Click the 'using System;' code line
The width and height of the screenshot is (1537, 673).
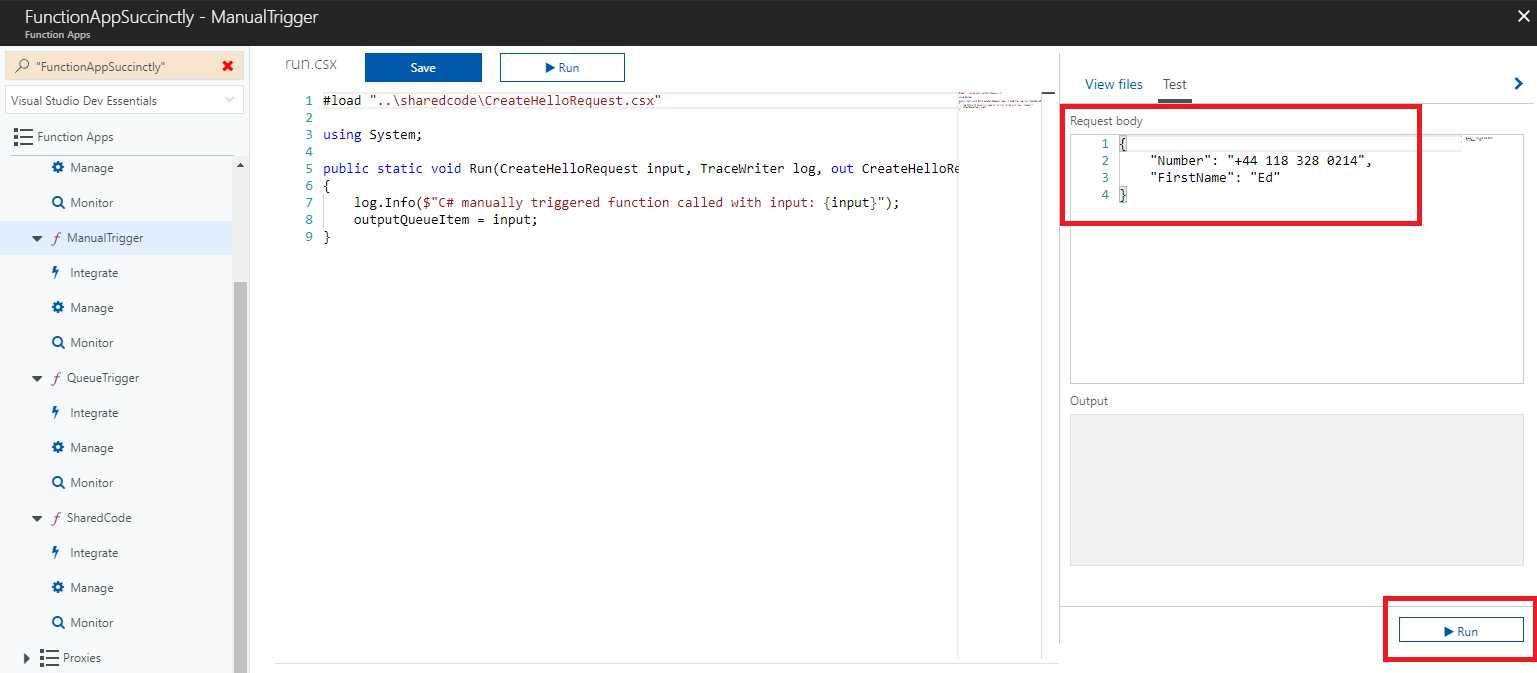pyautogui.click(x=373, y=134)
